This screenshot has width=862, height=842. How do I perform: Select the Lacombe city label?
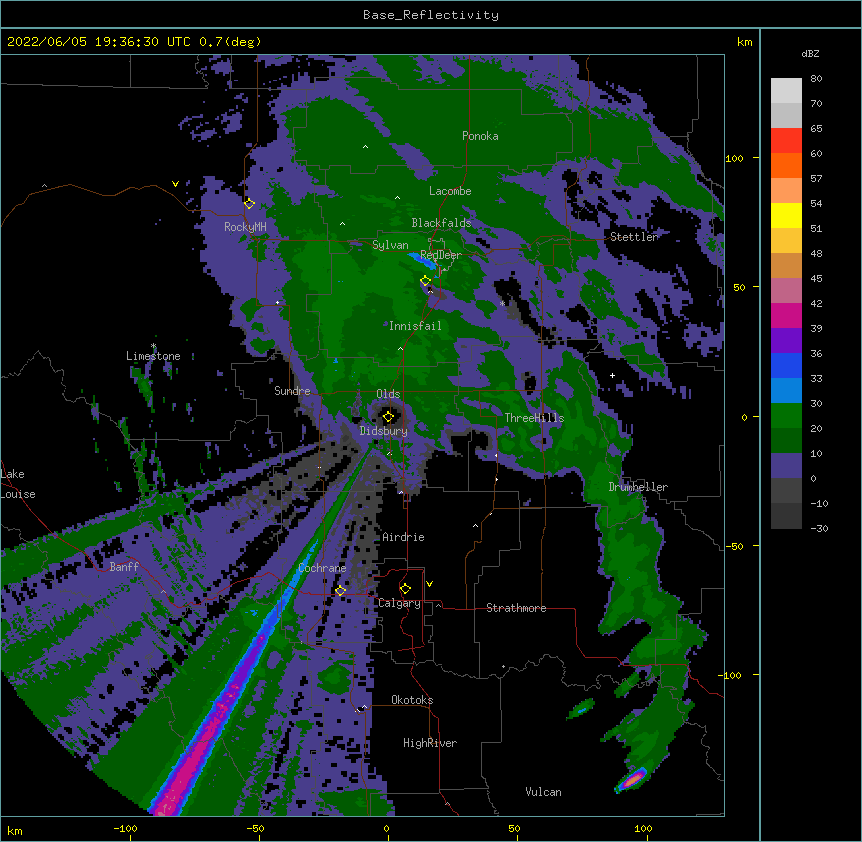pyautogui.click(x=450, y=191)
